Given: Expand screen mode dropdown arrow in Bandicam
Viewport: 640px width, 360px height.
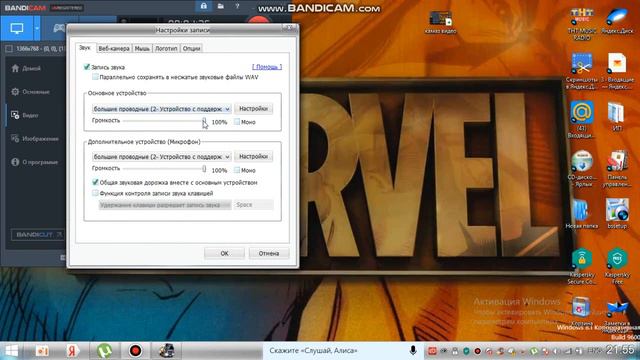Looking at the screenshot, I should tap(37, 29).
